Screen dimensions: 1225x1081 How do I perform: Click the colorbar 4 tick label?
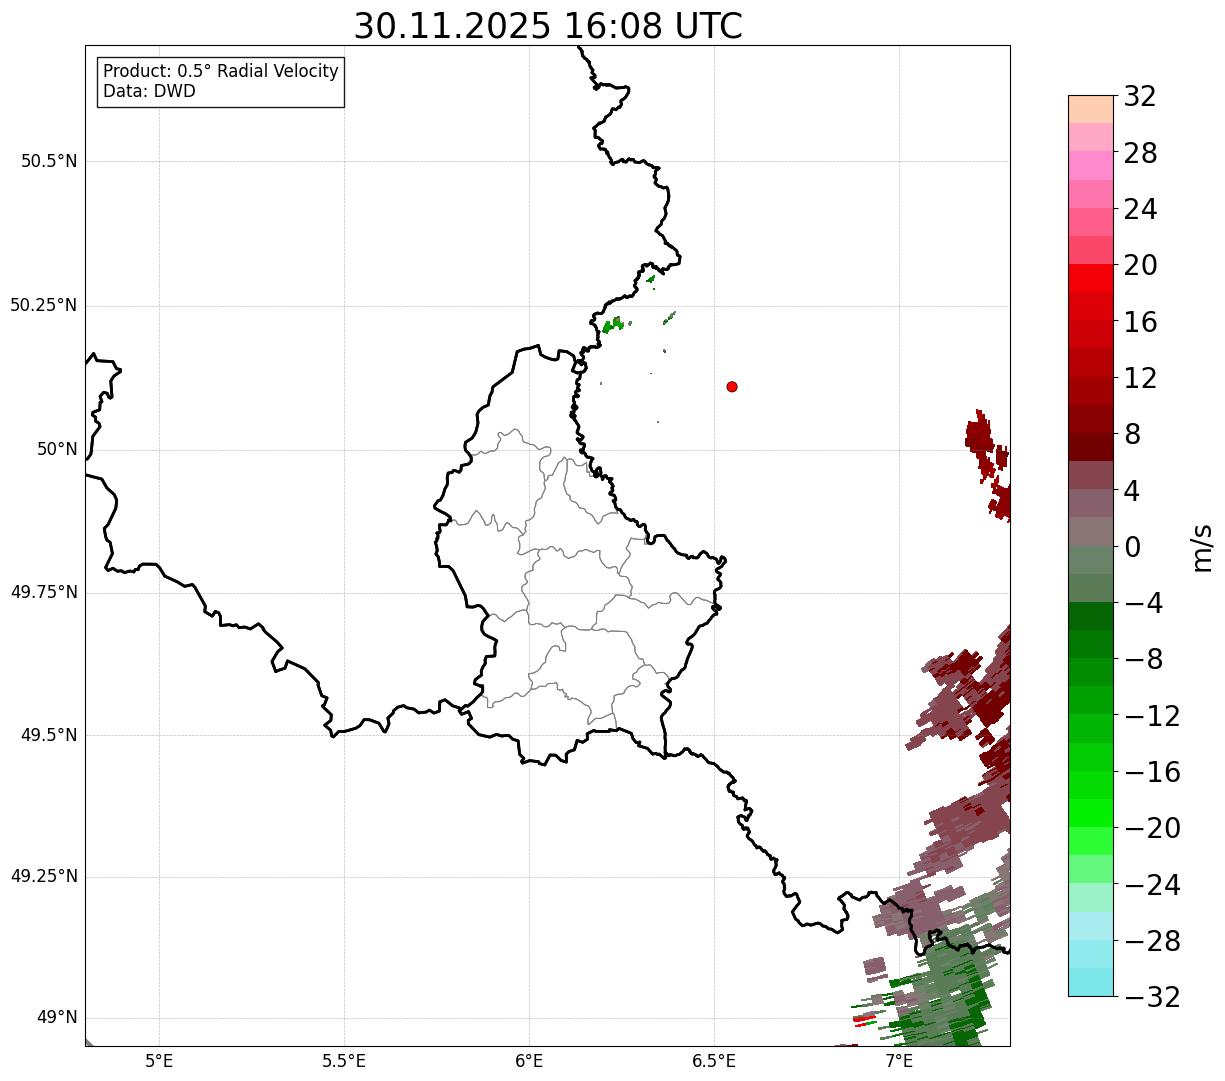point(1132,490)
